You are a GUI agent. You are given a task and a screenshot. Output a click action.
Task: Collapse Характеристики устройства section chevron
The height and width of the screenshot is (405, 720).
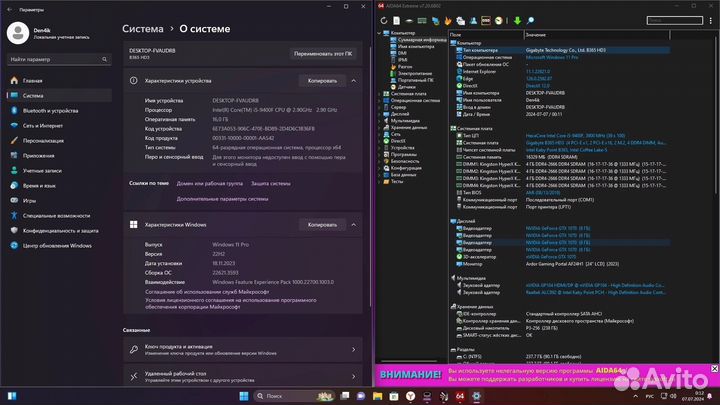[x=354, y=81]
